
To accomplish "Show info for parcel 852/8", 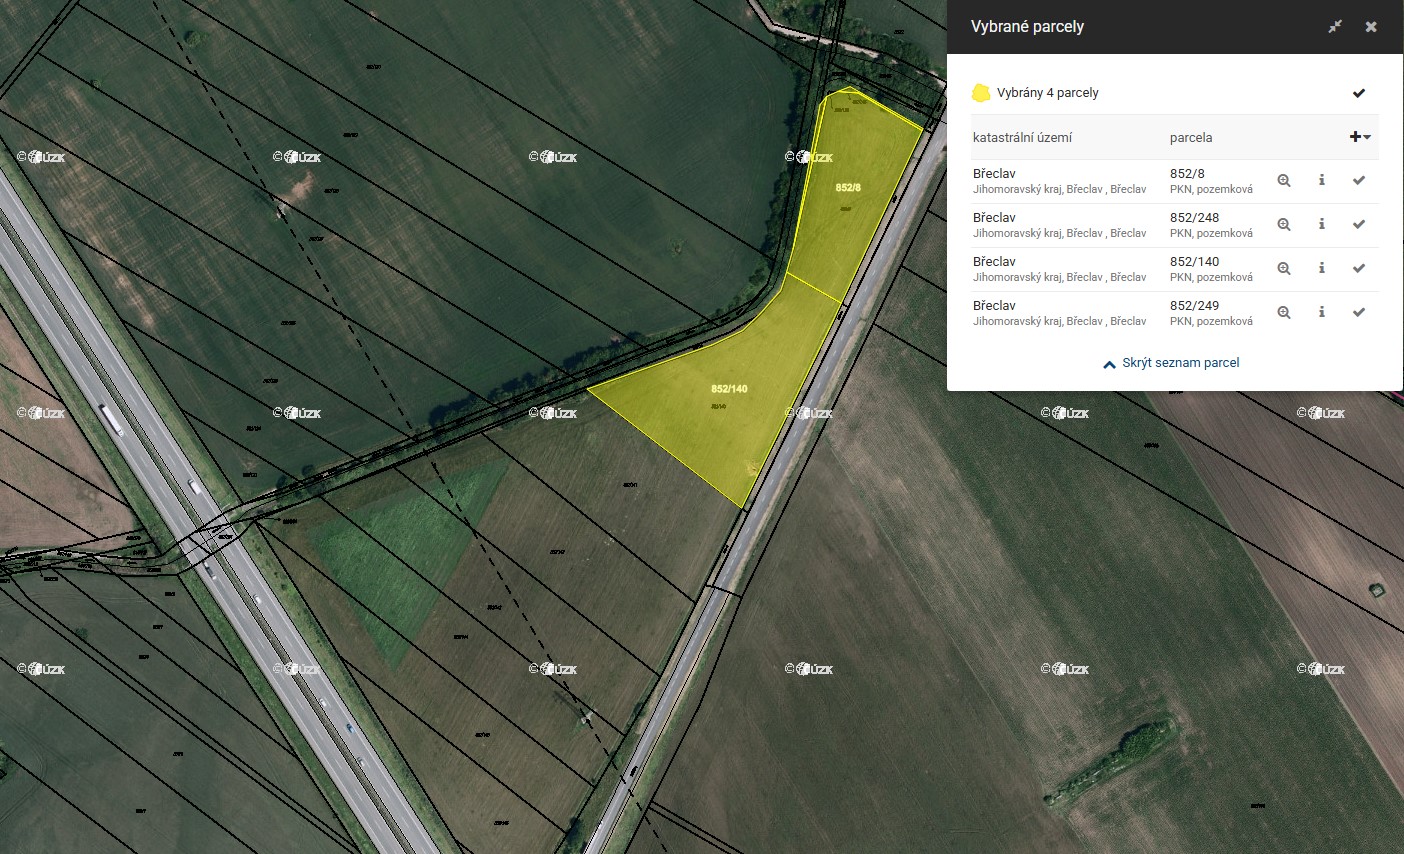I will pos(1321,181).
